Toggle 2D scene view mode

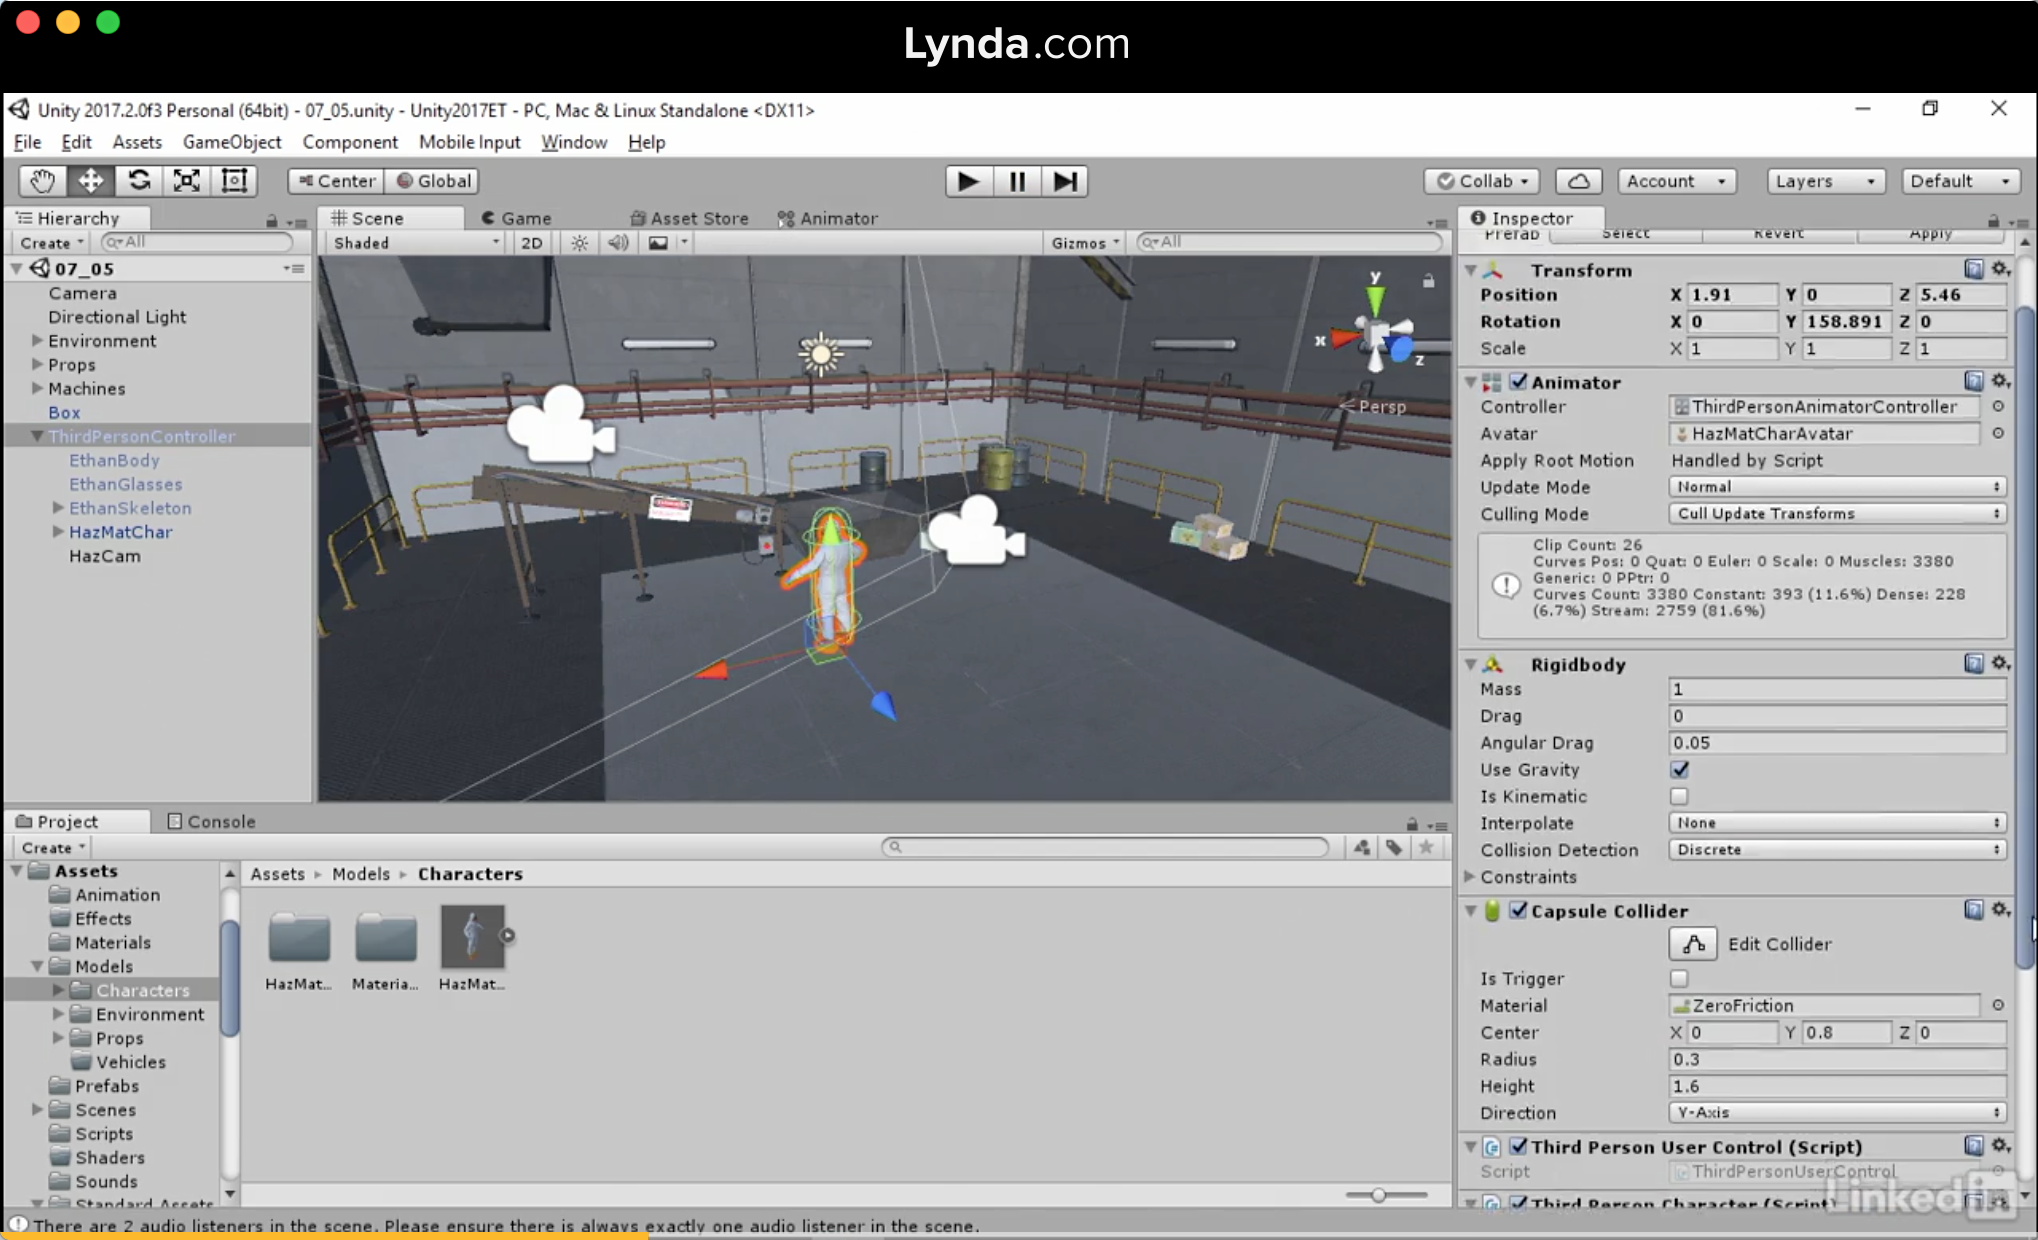(x=532, y=243)
